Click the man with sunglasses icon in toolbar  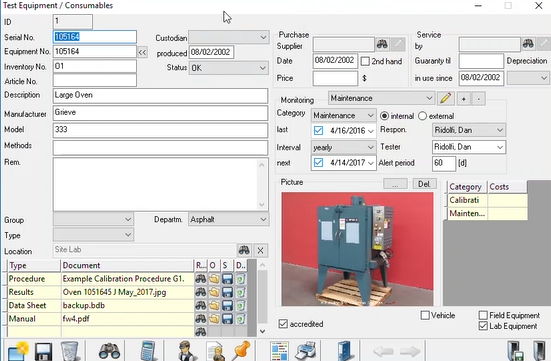(186, 351)
